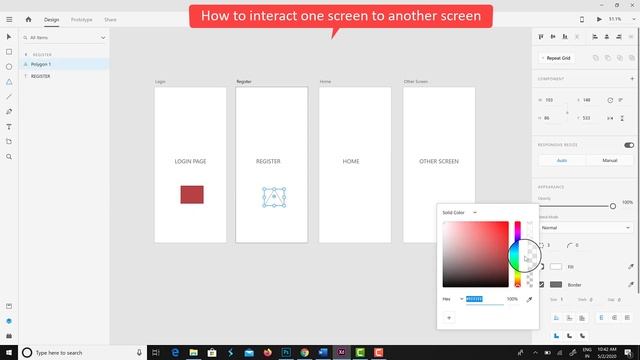640x360 pixels.
Task: Click the hex color value field
Action: pos(484,299)
